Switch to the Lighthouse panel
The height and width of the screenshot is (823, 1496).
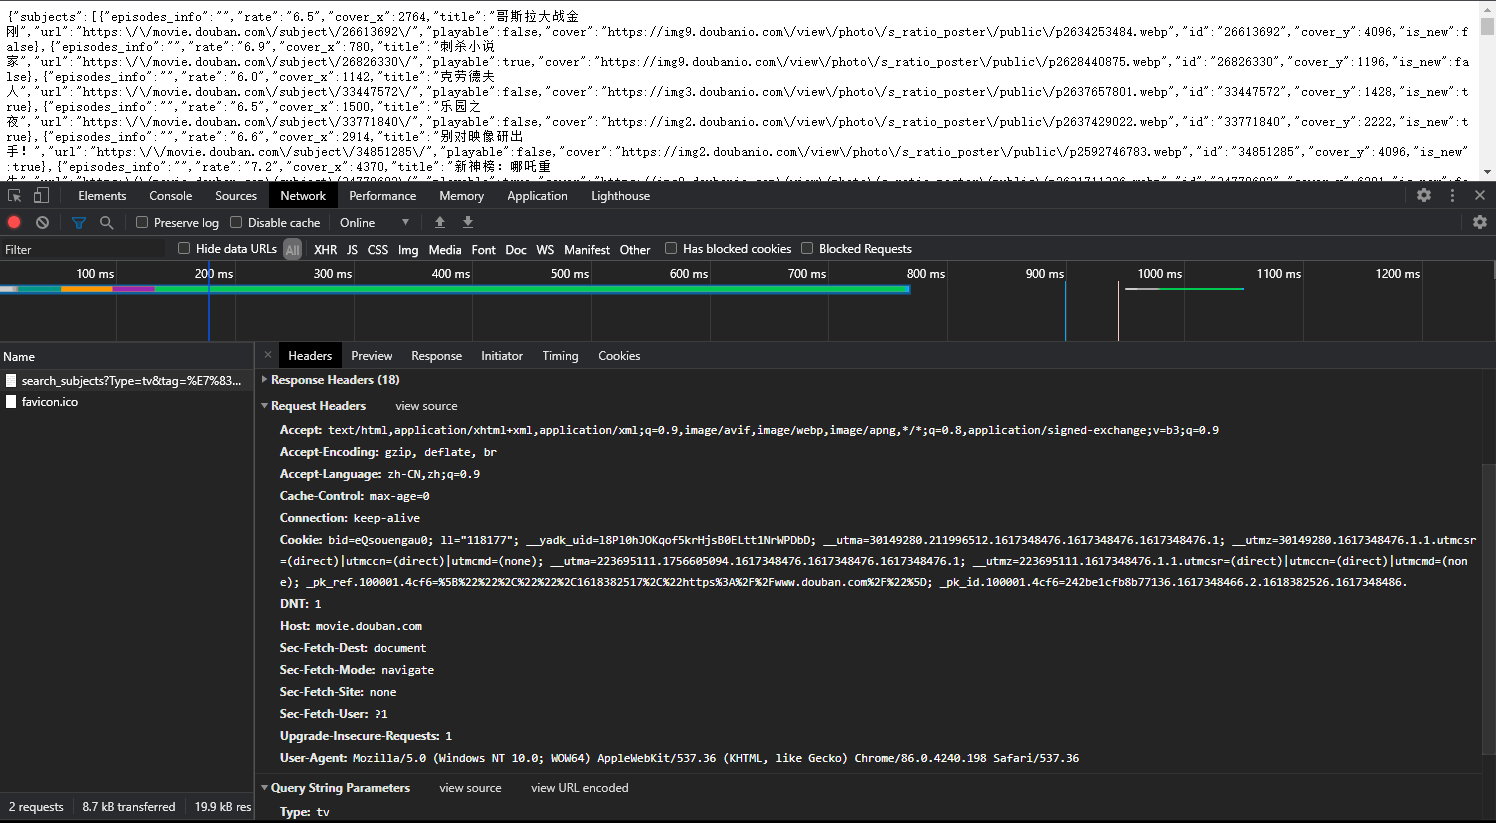pos(620,196)
